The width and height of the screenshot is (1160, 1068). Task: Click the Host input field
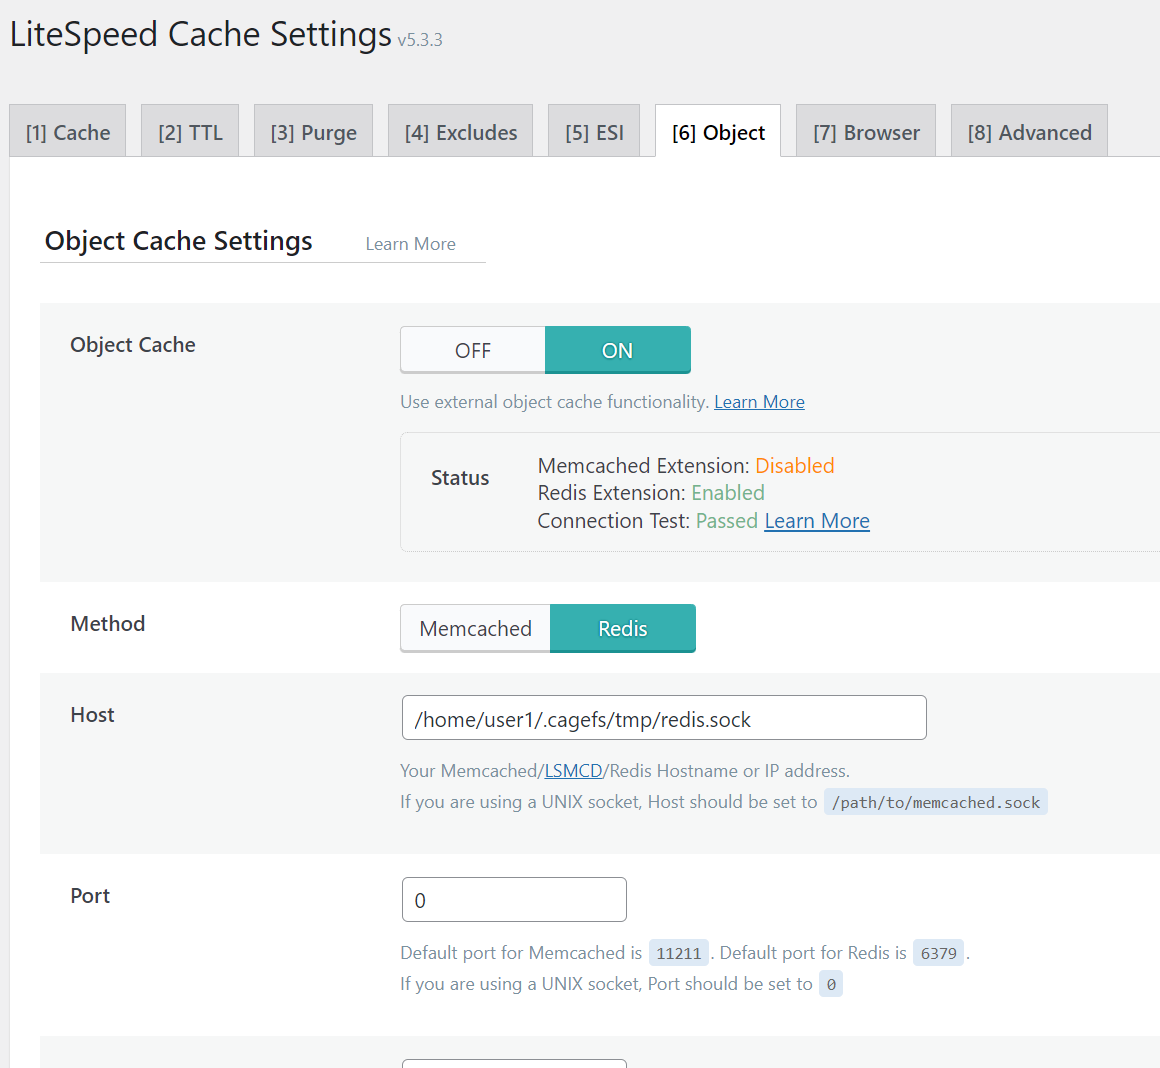[x=664, y=717]
